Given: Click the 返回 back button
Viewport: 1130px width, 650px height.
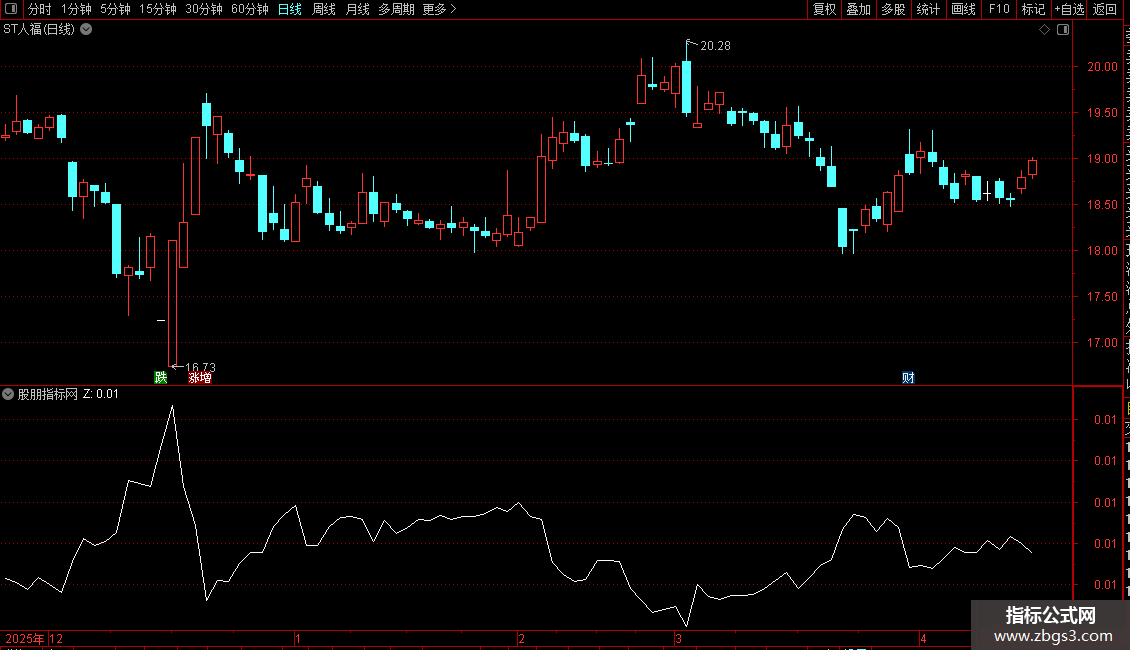Looking at the screenshot, I should (1105, 9).
